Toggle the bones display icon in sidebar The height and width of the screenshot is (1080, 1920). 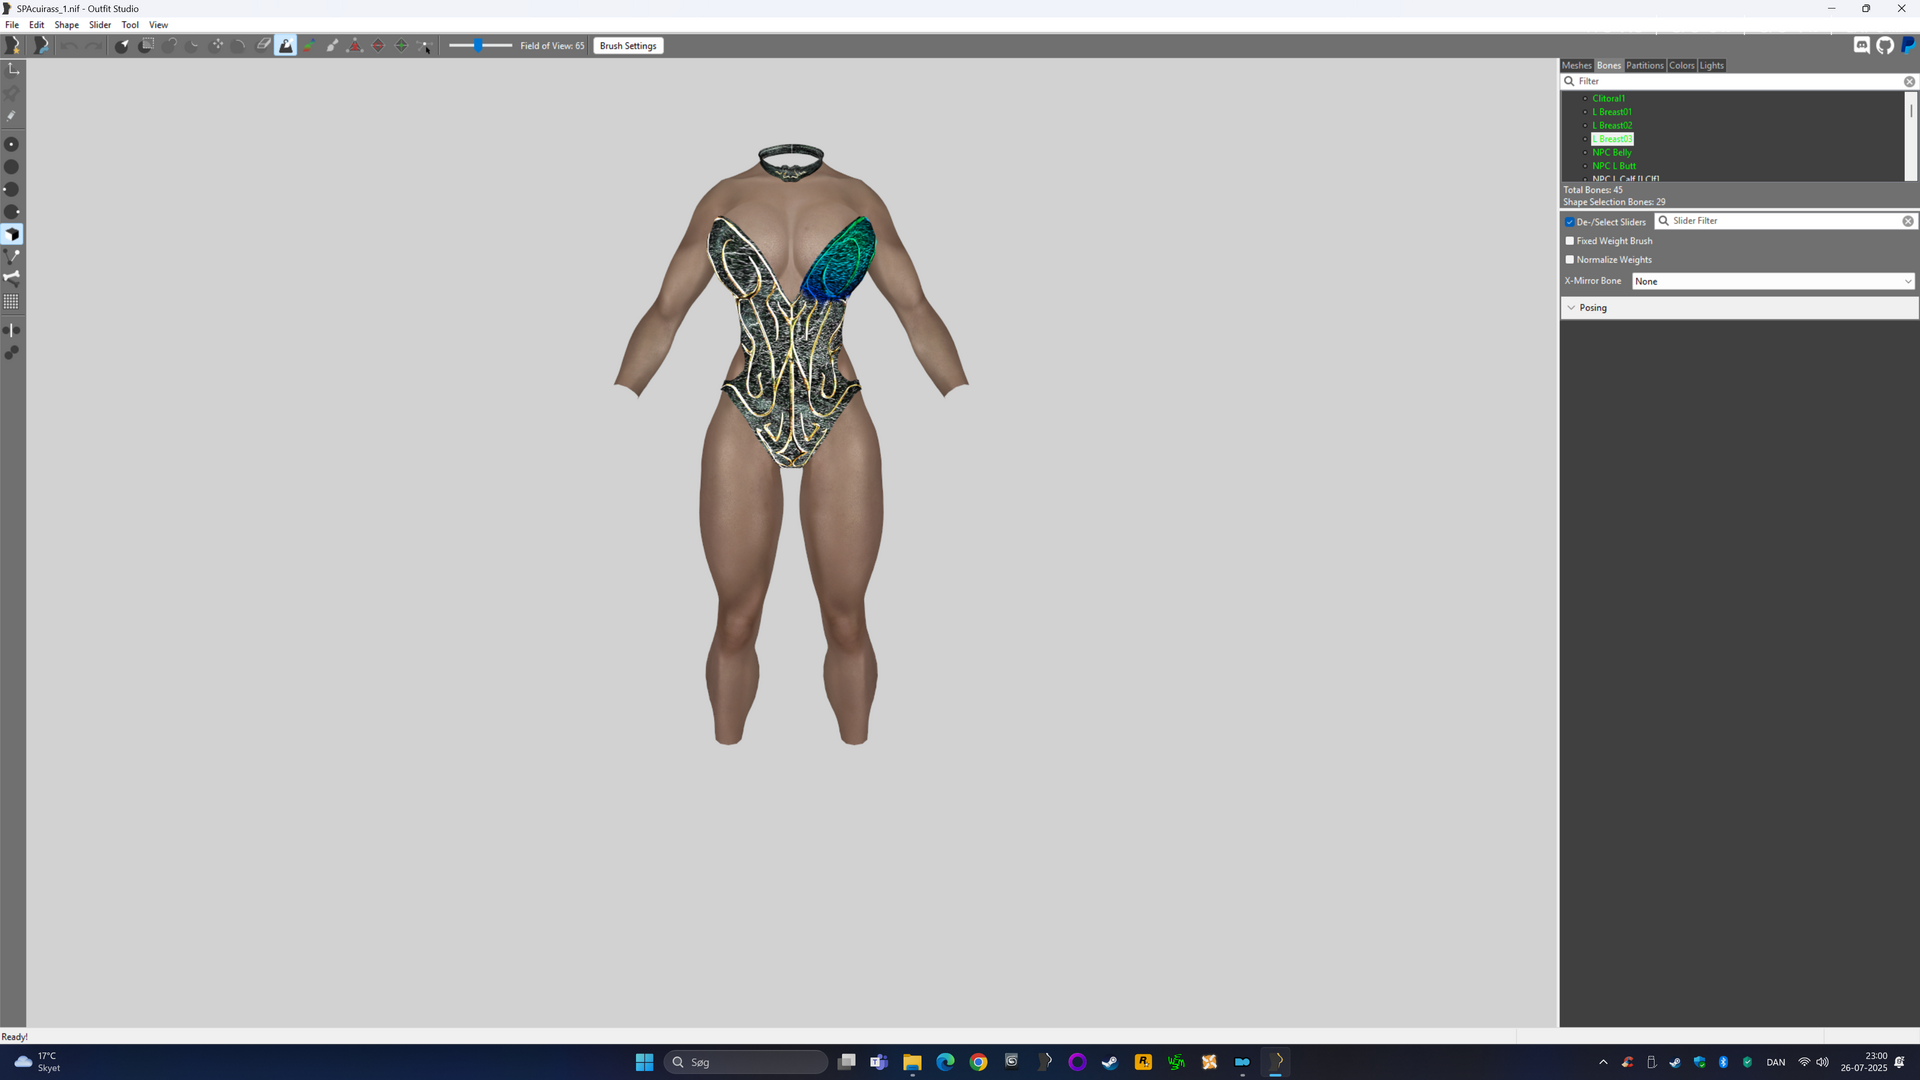click(x=12, y=279)
